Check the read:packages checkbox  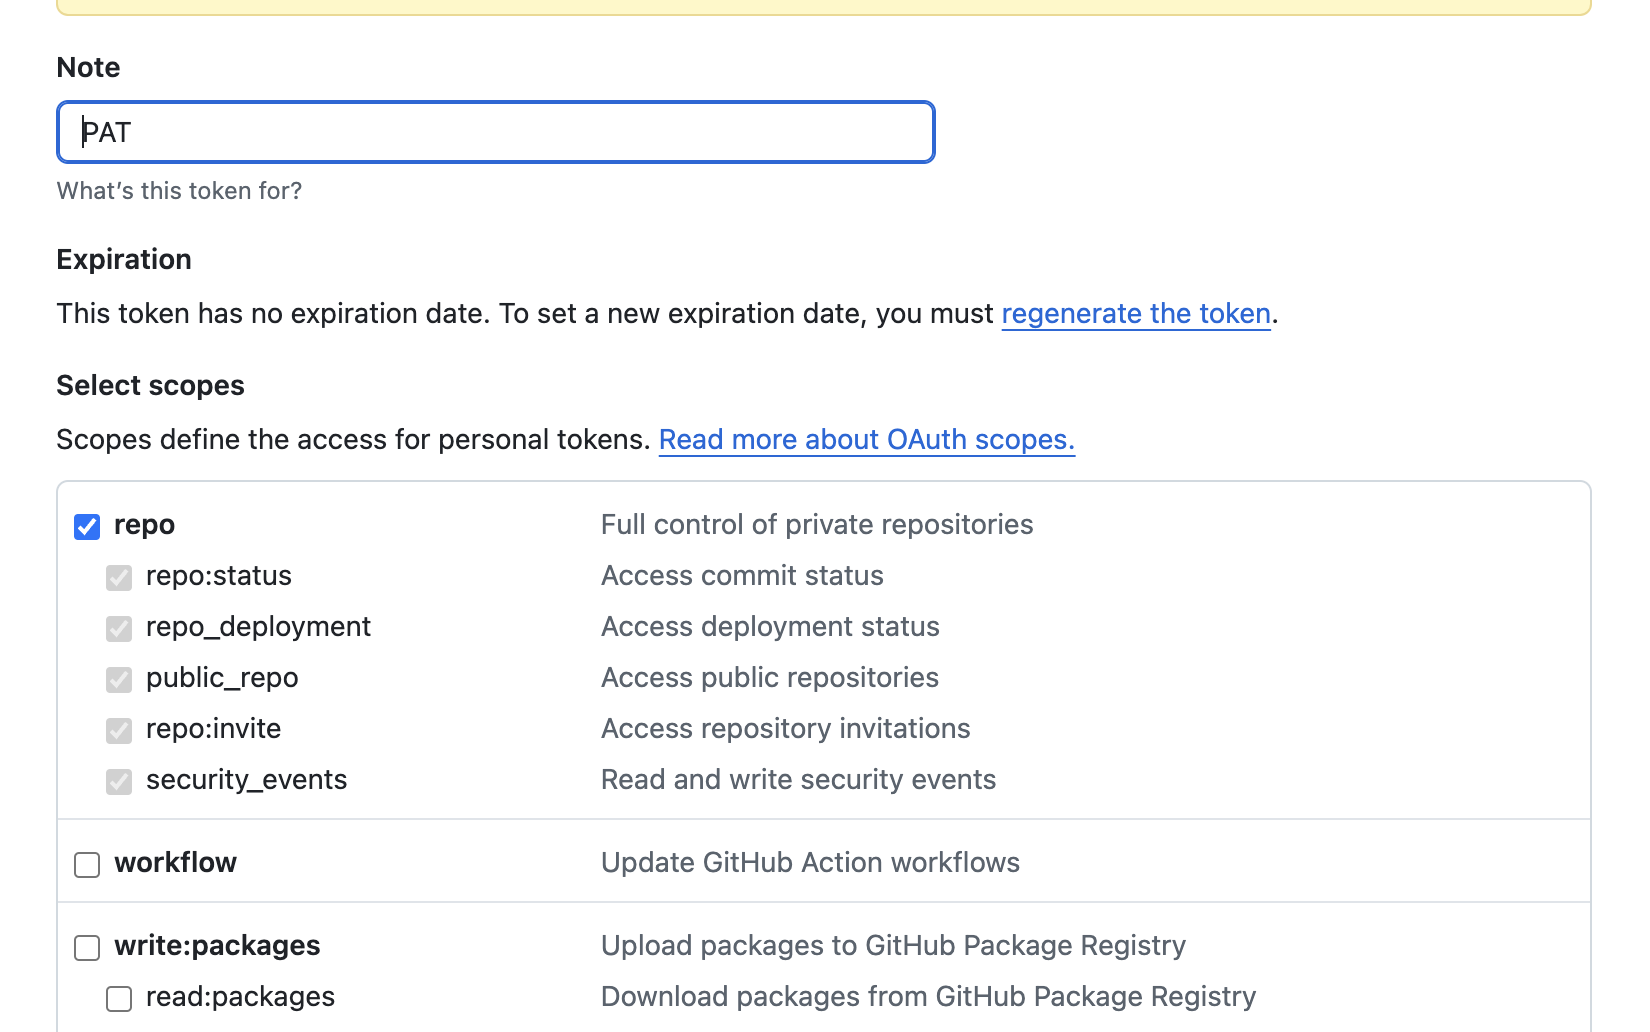point(119,999)
